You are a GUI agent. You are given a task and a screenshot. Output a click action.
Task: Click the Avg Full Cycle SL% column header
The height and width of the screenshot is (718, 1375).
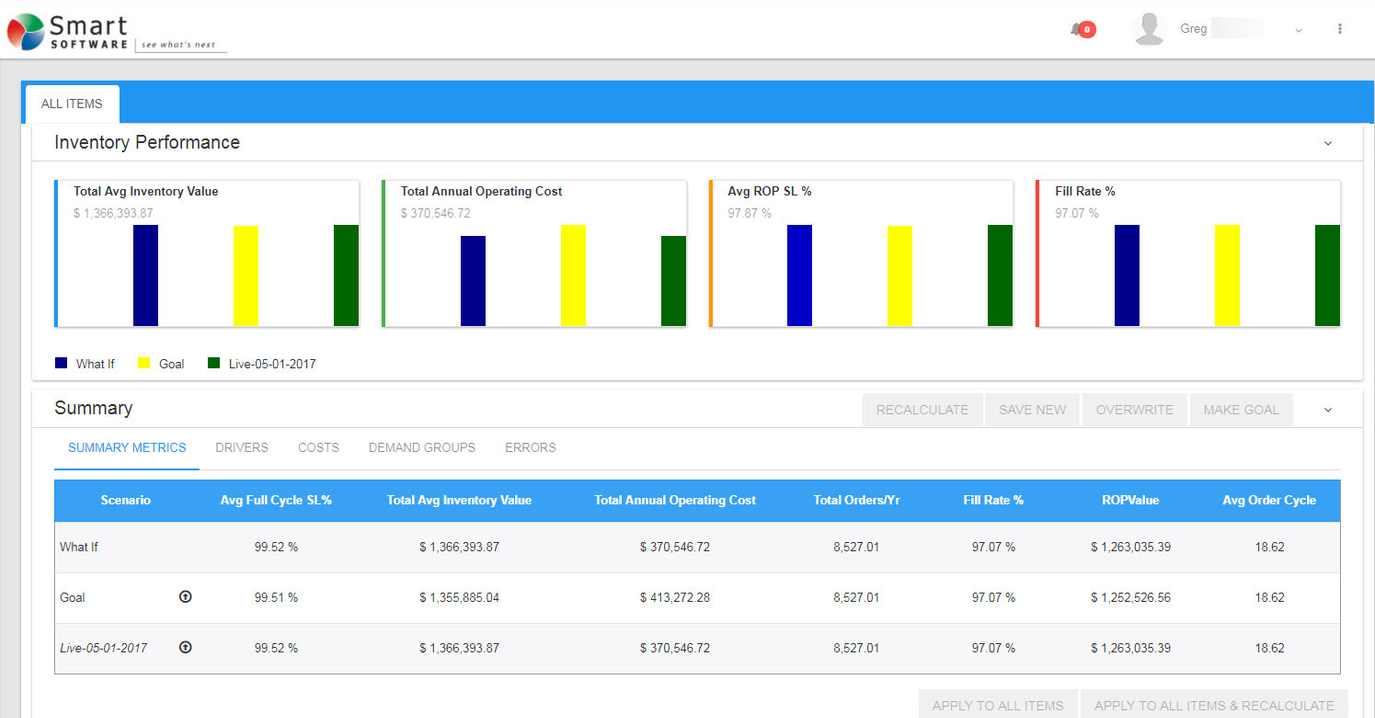[x=276, y=500]
